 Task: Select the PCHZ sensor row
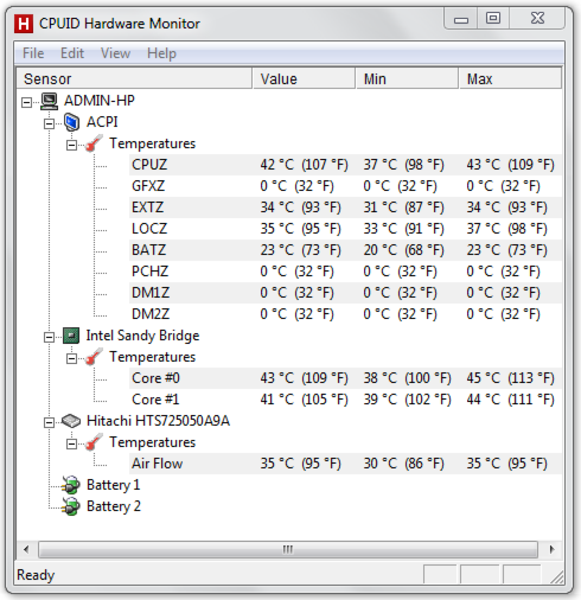pyautogui.click(x=346, y=272)
